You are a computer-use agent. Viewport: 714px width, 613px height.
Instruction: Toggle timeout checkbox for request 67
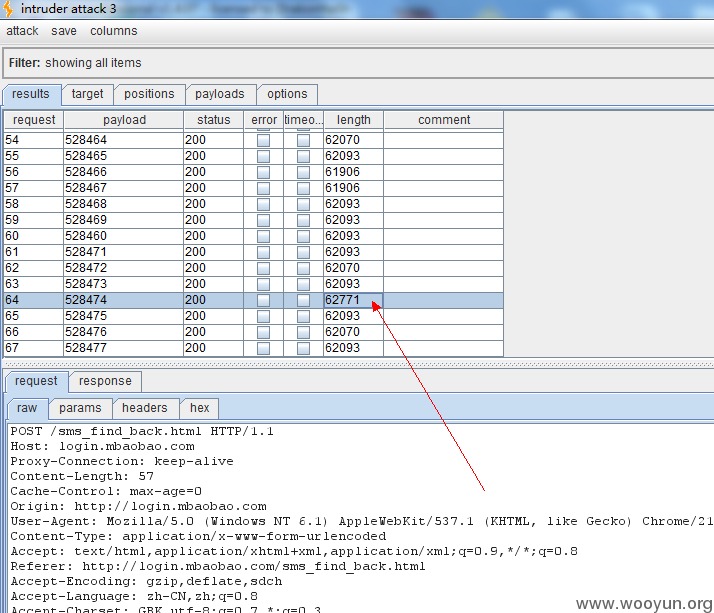(x=303, y=348)
